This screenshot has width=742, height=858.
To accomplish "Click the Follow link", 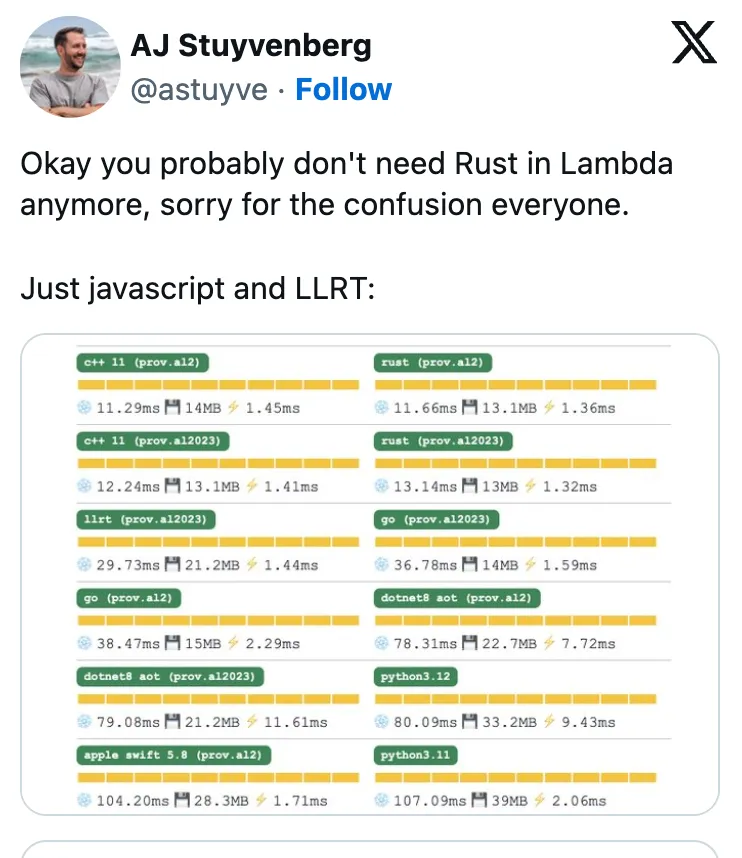I will tap(344, 90).
